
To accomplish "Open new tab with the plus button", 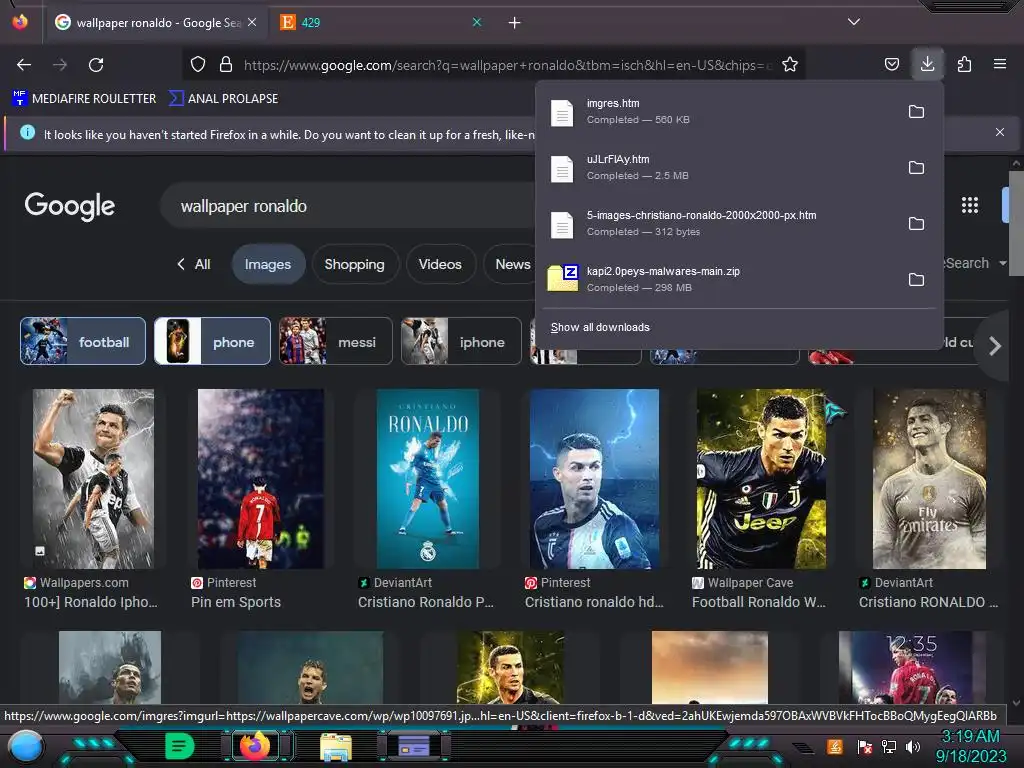I will point(515,23).
